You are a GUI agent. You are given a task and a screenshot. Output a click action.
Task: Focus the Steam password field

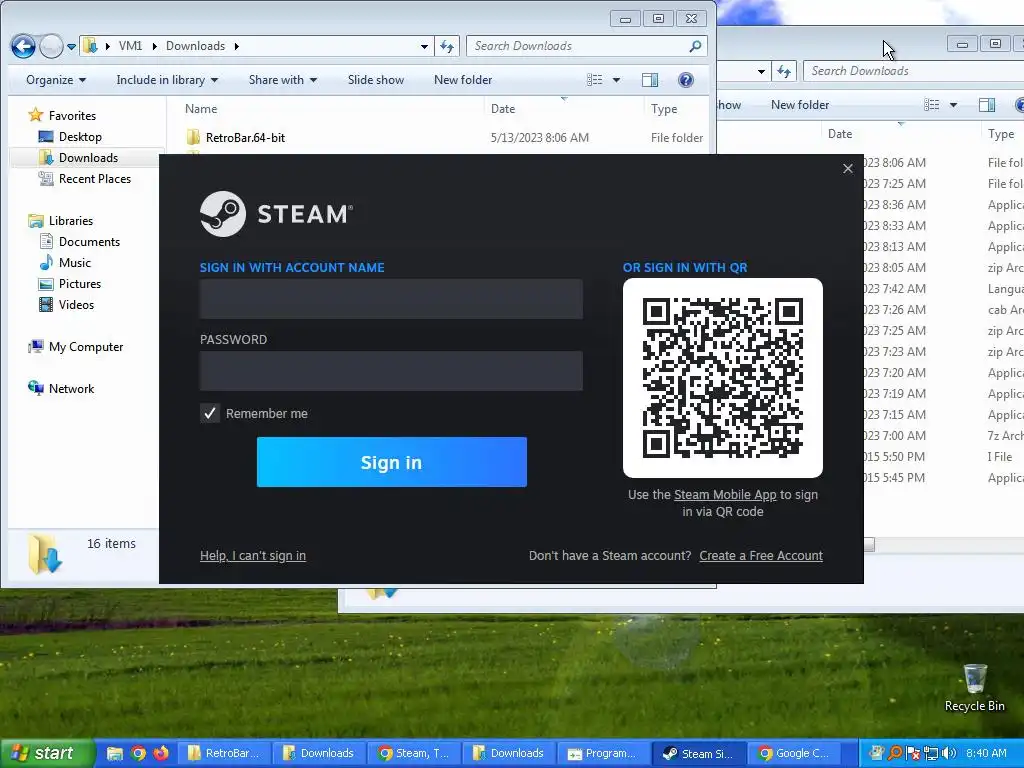tap(391, 371)
